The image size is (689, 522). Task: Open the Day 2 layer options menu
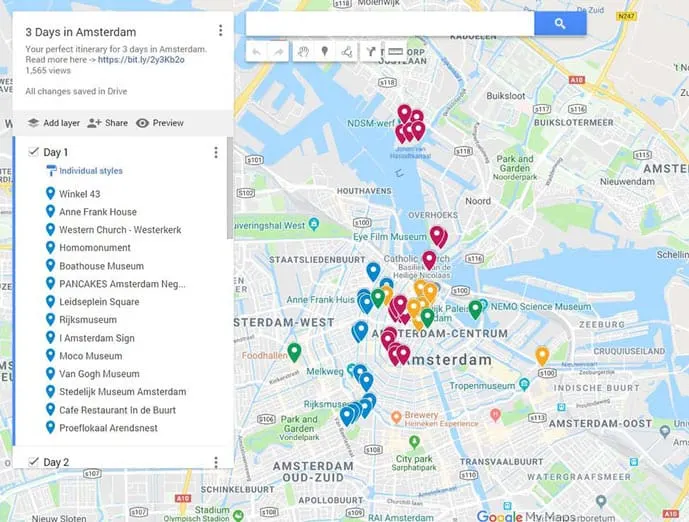click(216, 462)
